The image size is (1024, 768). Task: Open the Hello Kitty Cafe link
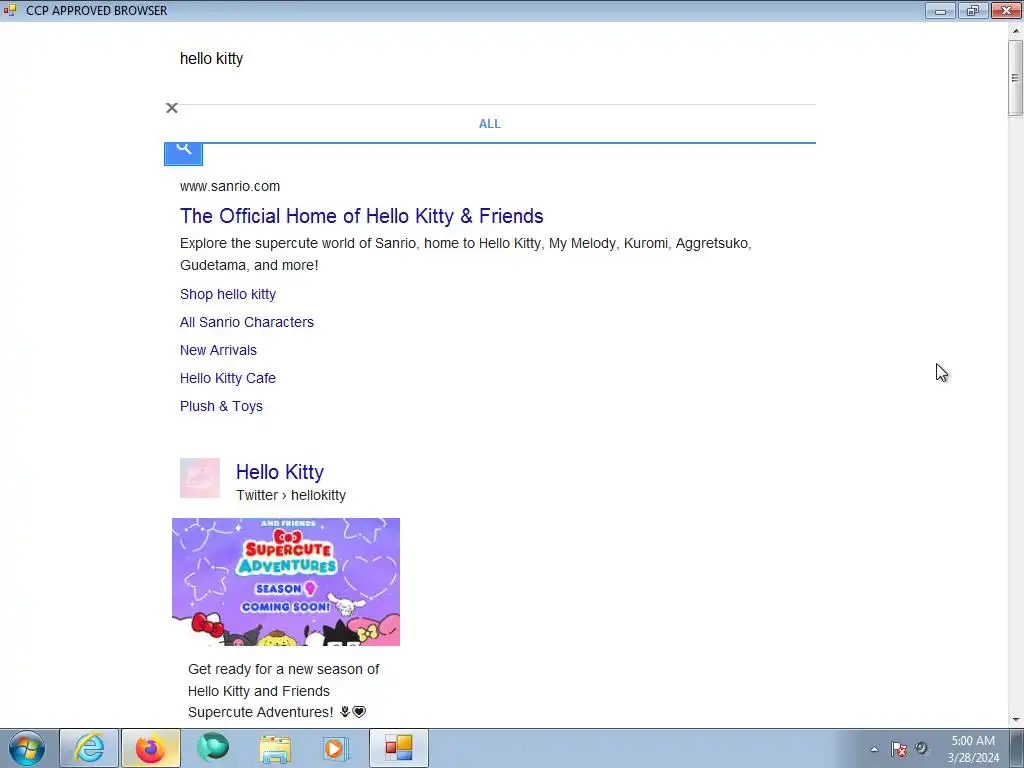point(228,378)
